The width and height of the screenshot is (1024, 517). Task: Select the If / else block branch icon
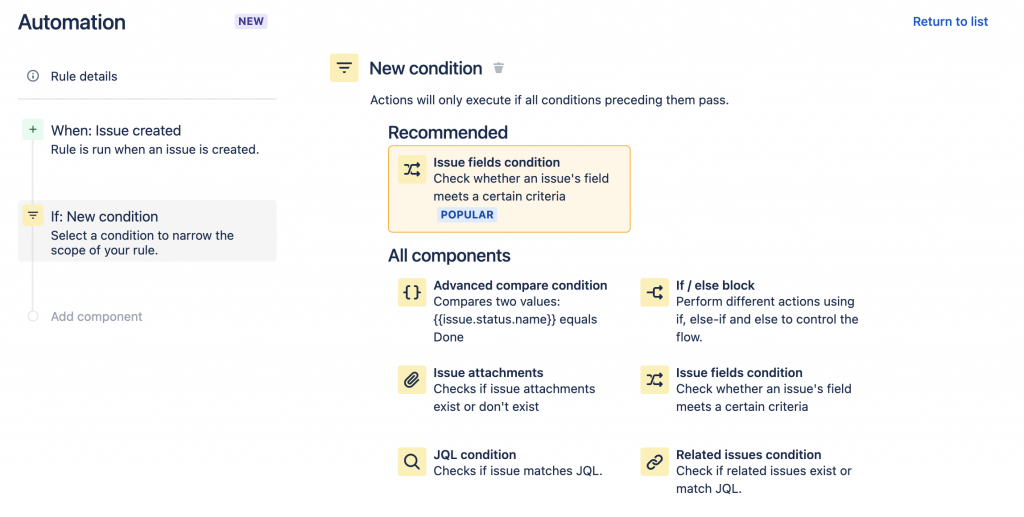[x=655, y=292]
